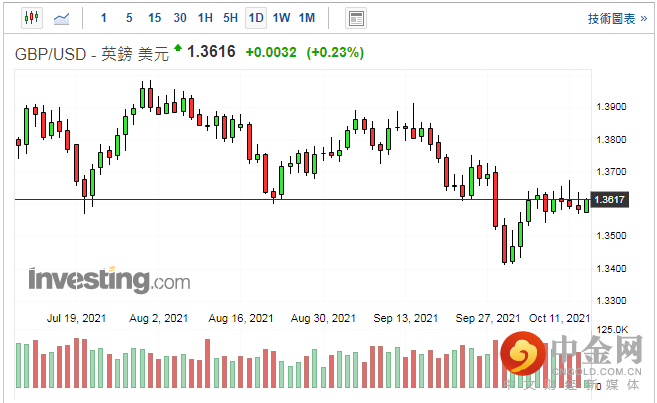
Task: Switch chart to 5H interval
Action: pos(230,18)
